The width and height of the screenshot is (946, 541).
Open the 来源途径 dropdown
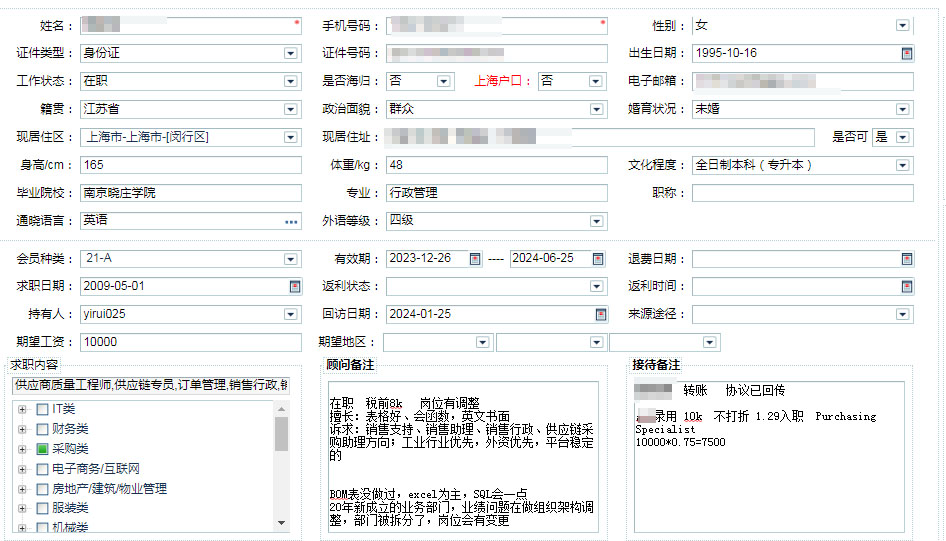903,314
